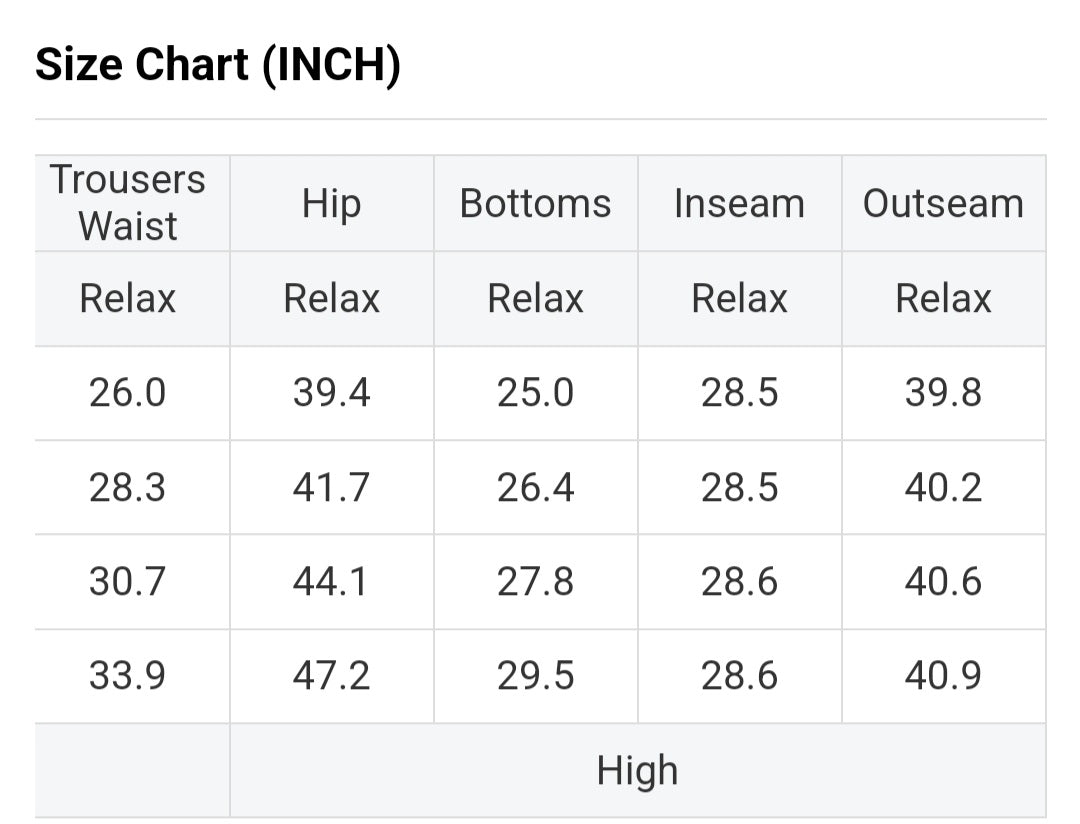Viewport: 1080px width, 824px height.
Task: Click the Hip column header
Action: pyautogui.click(x=331, y=204)
